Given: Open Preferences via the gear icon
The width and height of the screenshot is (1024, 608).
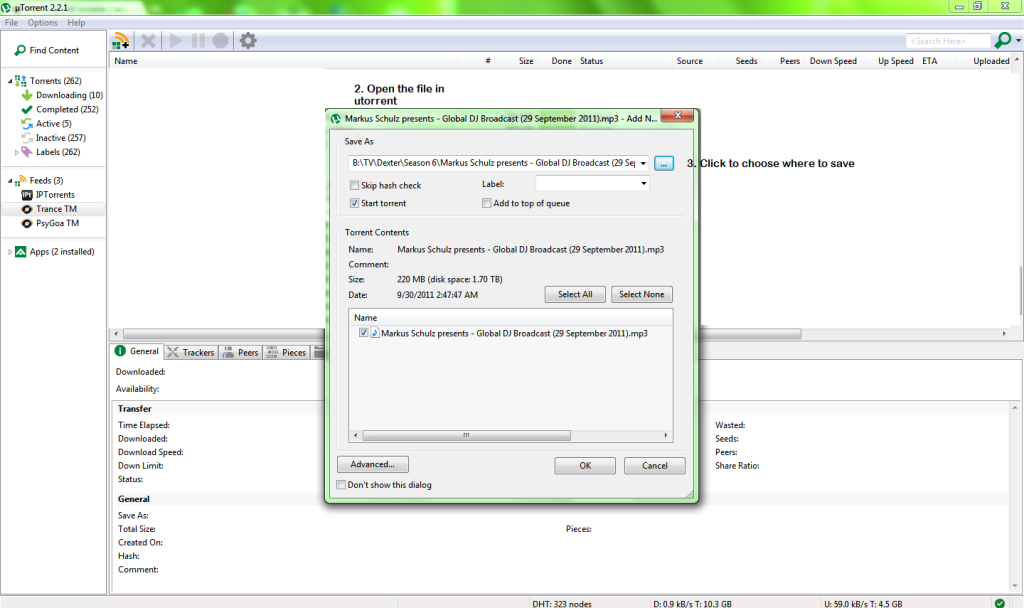Looking at the screenshot, I should coord(248,40).
